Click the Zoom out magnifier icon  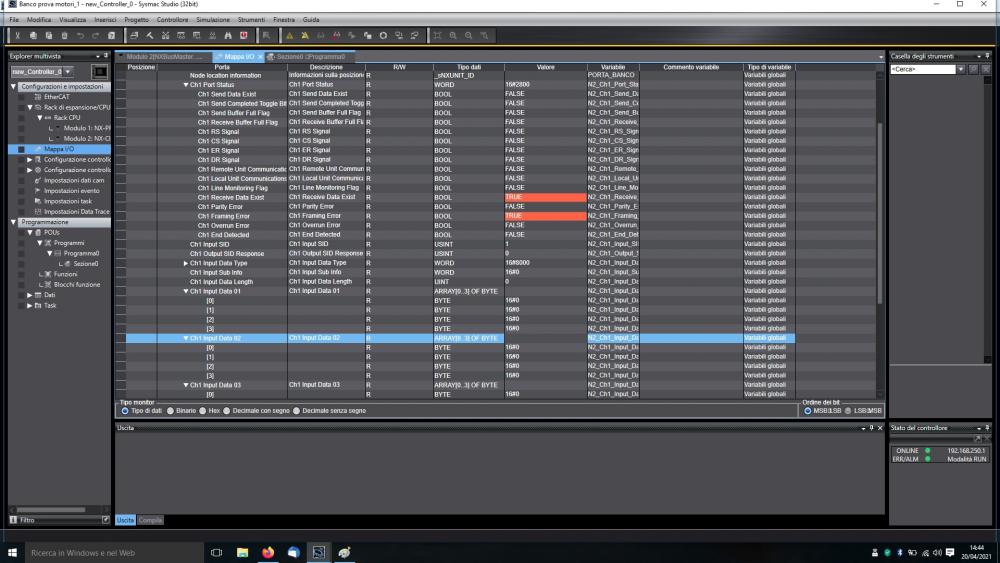(x=469, y=36)
